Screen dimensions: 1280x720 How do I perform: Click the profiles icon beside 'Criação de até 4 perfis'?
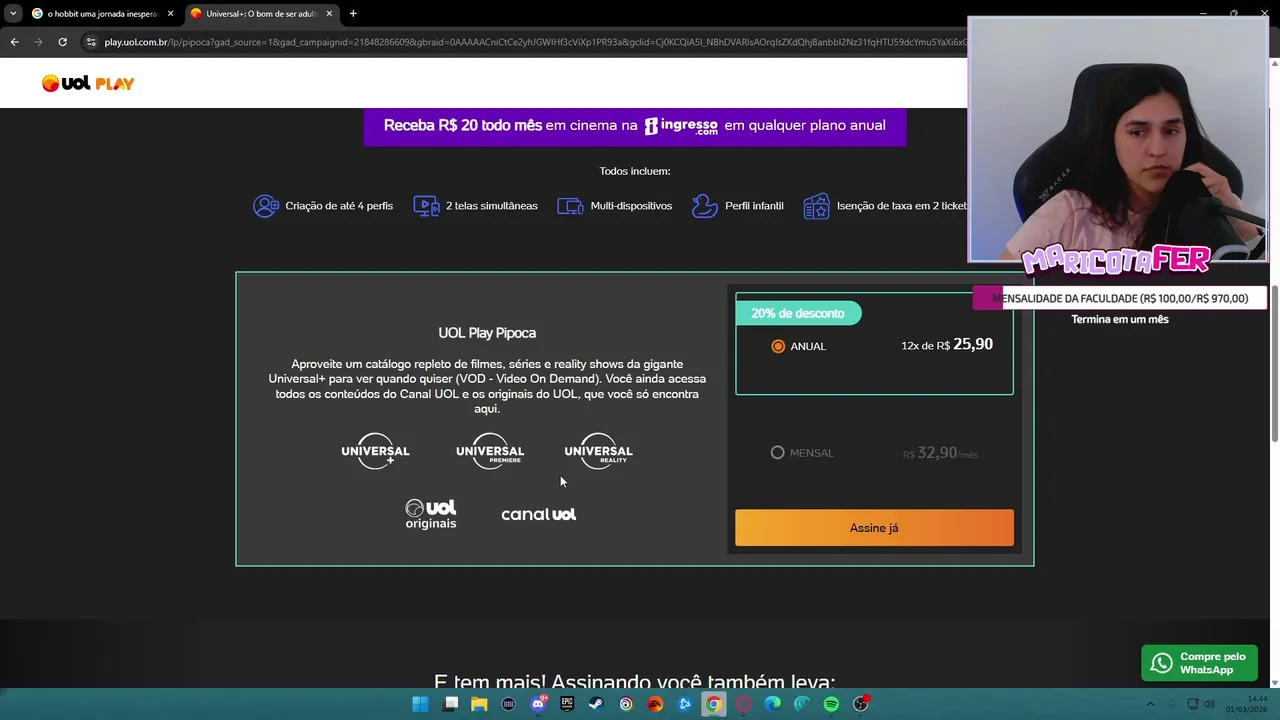click(x=266, y=206)
